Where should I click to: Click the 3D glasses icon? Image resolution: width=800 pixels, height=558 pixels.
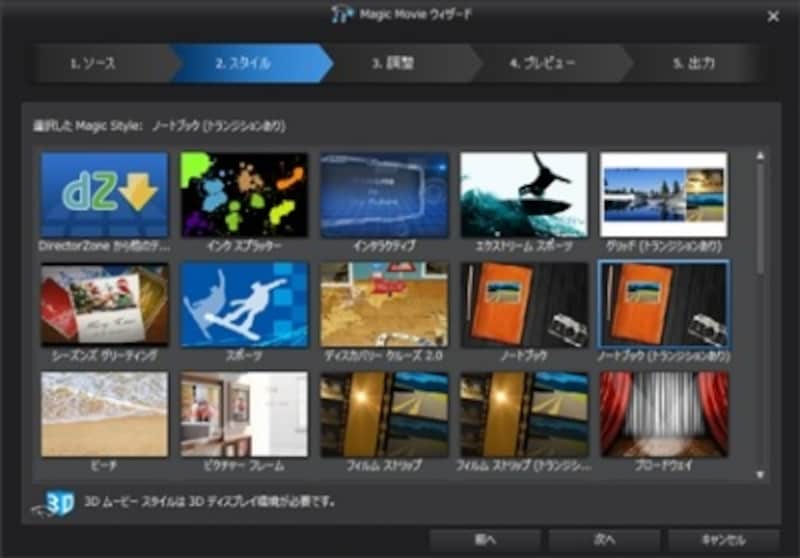coord(54,504)
